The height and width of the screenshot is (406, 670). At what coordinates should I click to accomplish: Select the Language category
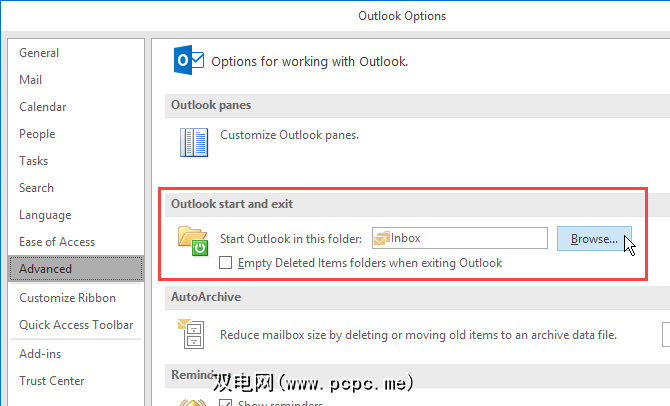(x=45, y=215)
